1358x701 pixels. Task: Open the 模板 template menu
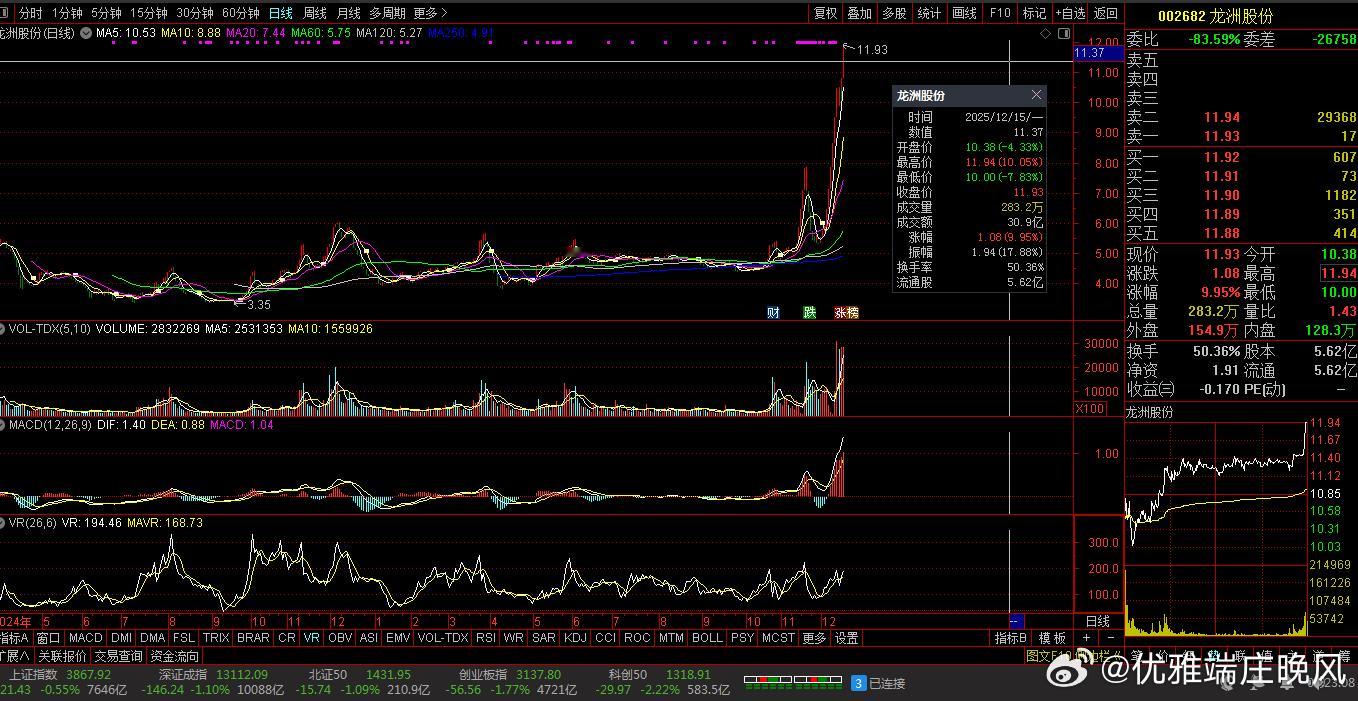point(1053,638)
